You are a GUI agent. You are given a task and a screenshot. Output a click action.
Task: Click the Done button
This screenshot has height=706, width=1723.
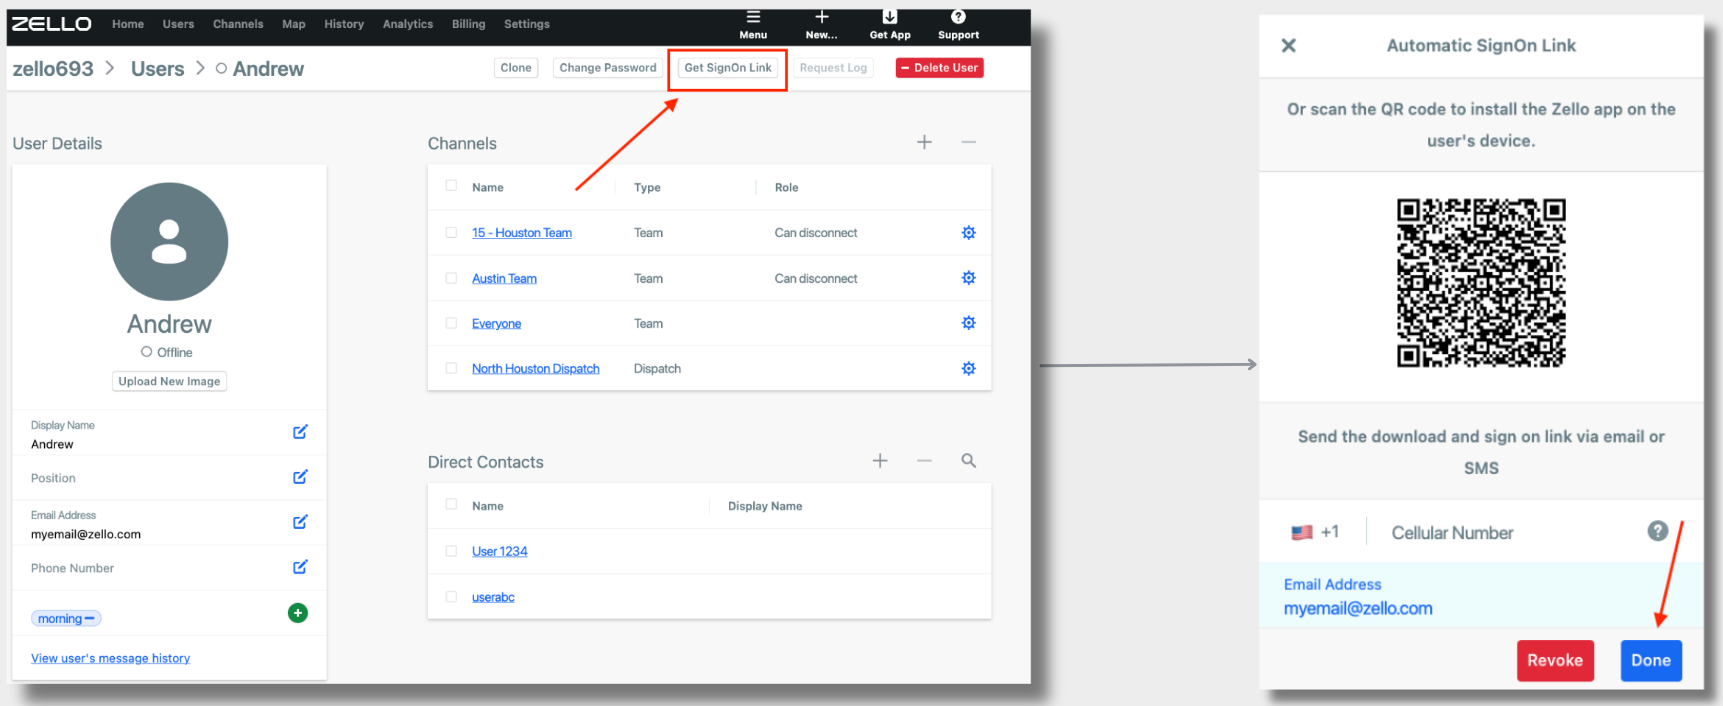tap(1651, 660)
